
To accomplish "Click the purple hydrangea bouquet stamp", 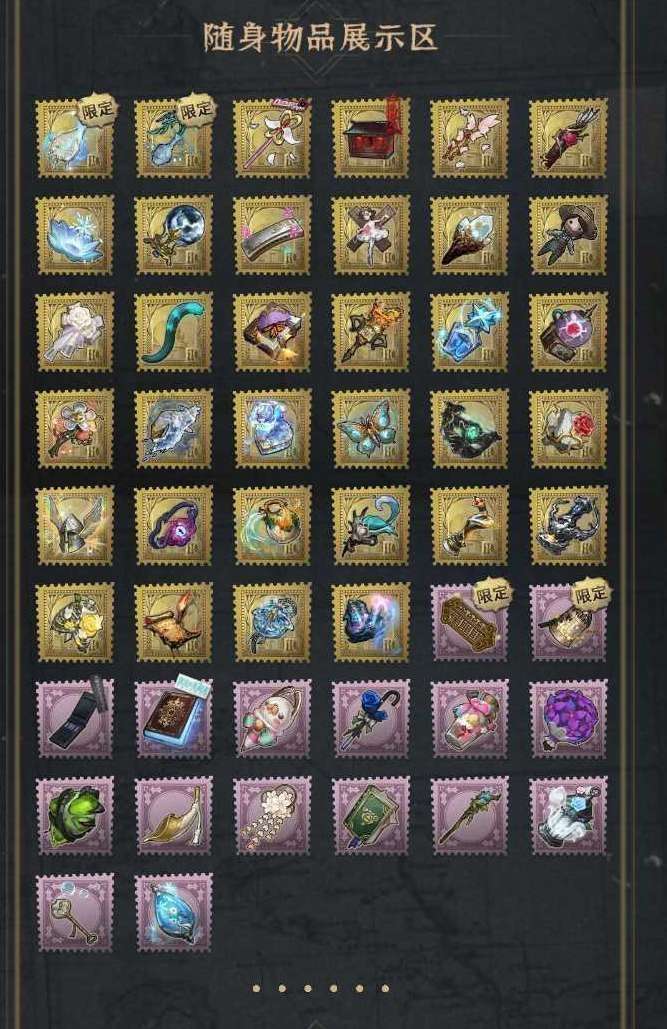I will [569, 719].
